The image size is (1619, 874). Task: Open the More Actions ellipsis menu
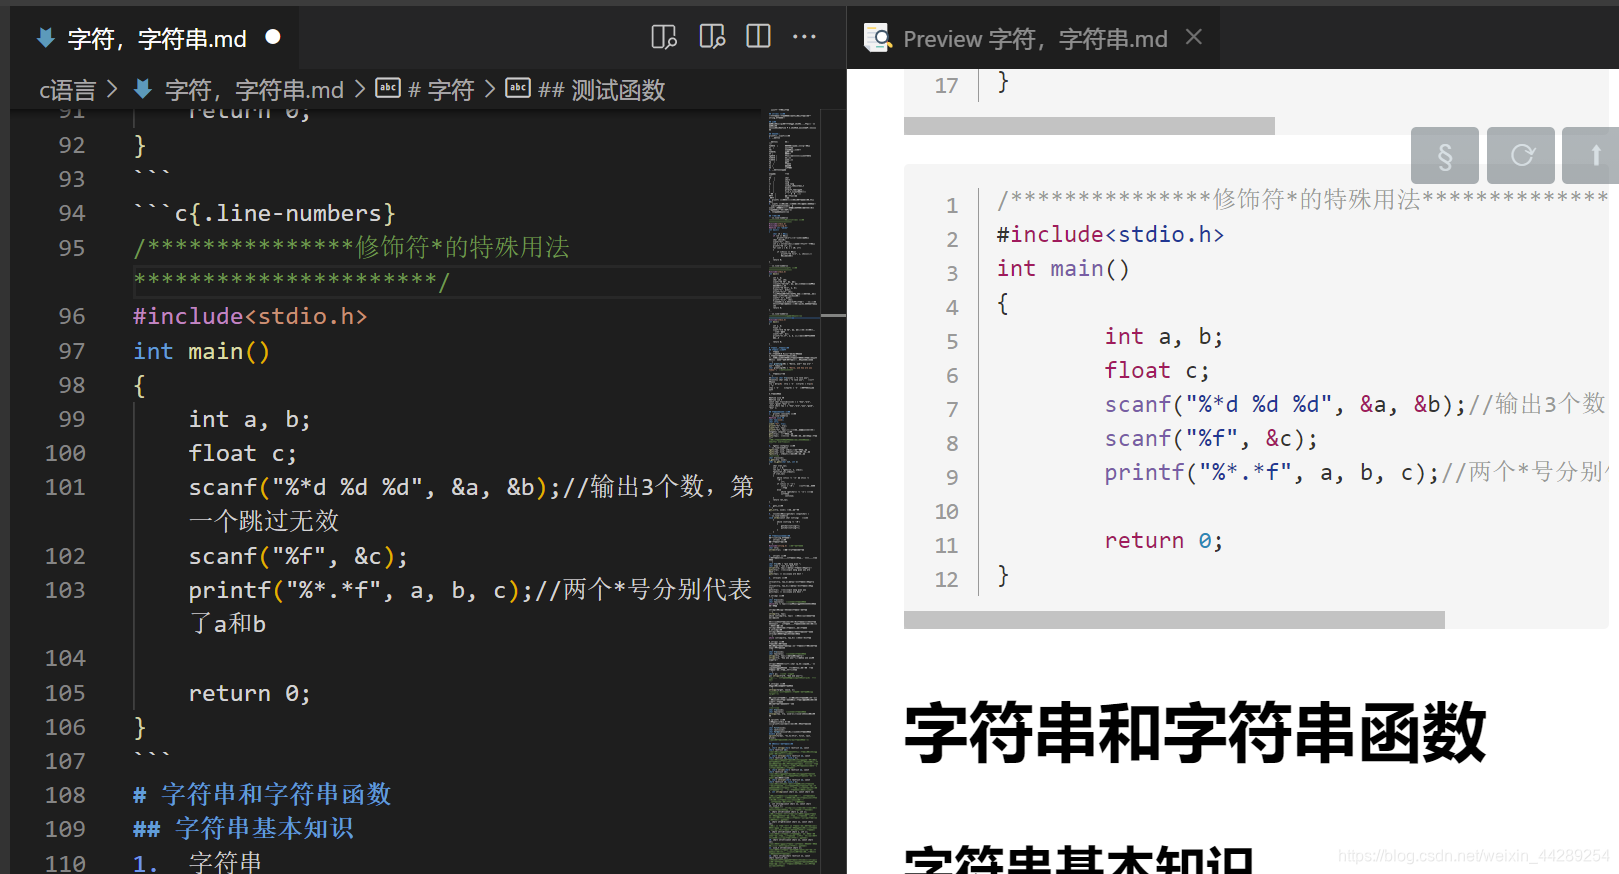804,37
